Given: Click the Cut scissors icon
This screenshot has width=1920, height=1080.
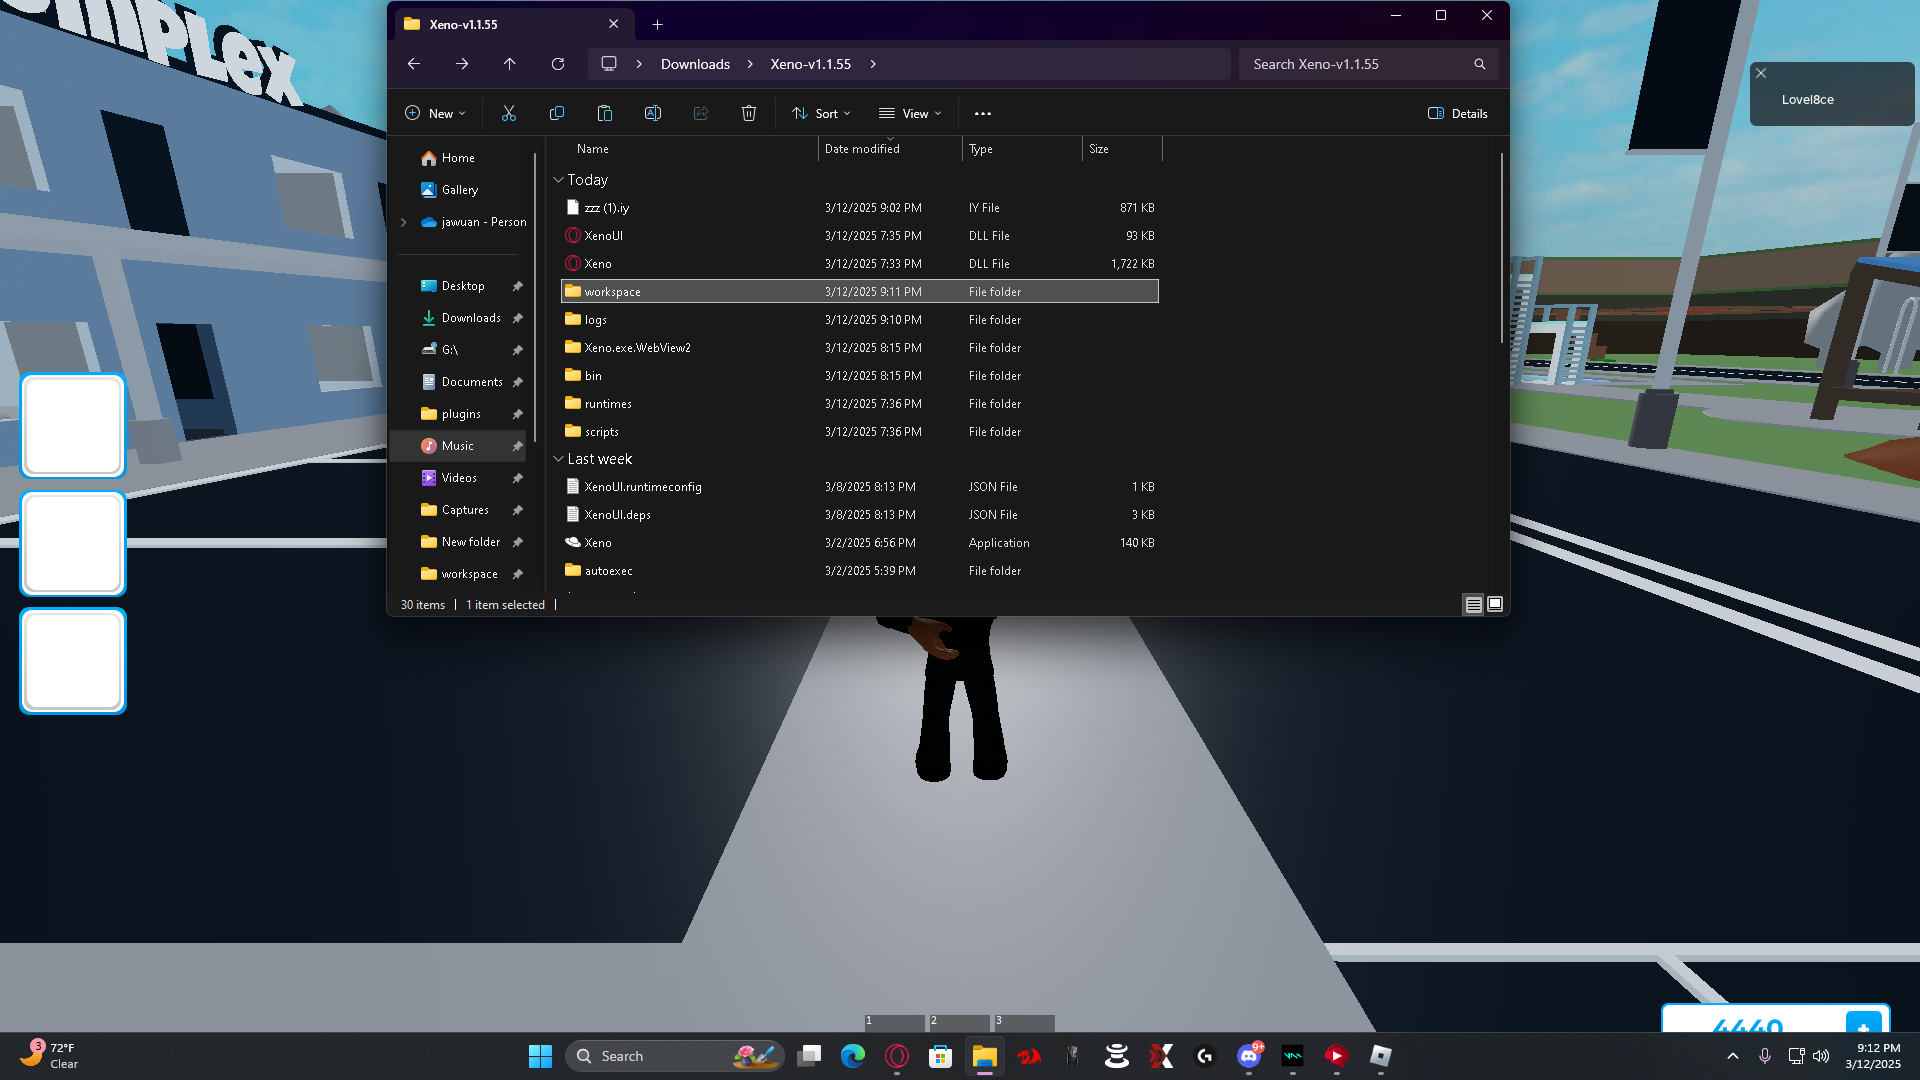Looking at the screenshot, I should click(x=508, y=113).
